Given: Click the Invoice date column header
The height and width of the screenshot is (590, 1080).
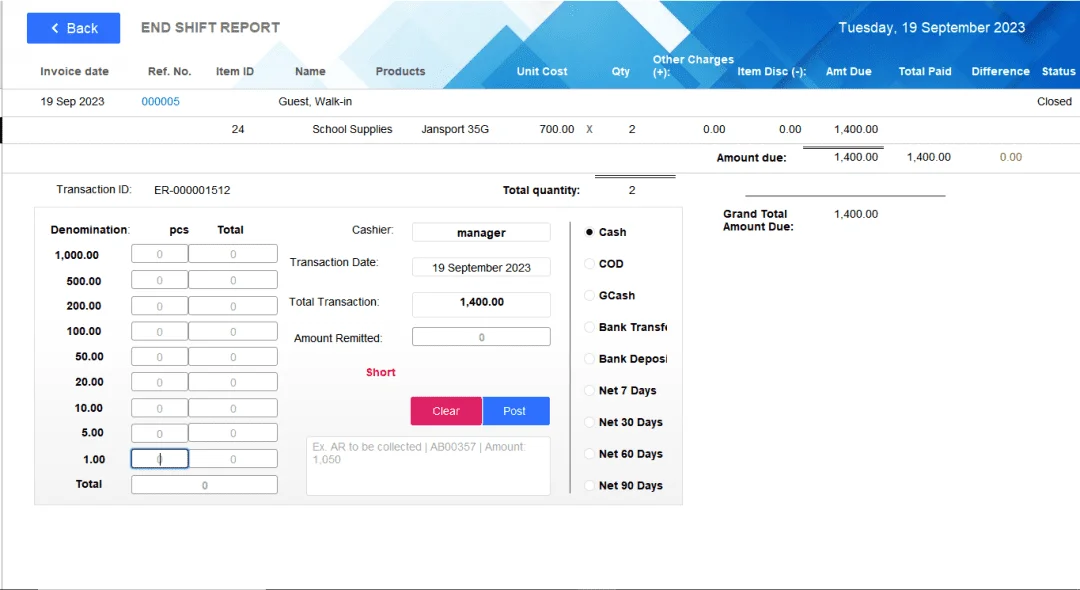Looking at the screenshot, I should click(x=74, y=71).
